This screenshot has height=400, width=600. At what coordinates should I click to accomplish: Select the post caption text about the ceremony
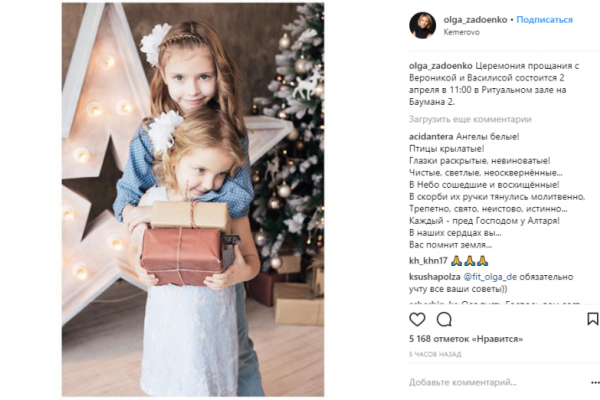(494, 84)
